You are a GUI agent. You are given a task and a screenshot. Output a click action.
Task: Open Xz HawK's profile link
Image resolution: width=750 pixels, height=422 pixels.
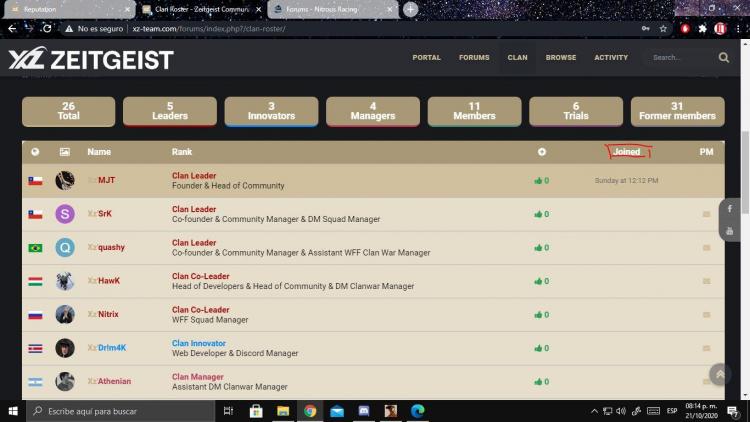coord(104,281)
